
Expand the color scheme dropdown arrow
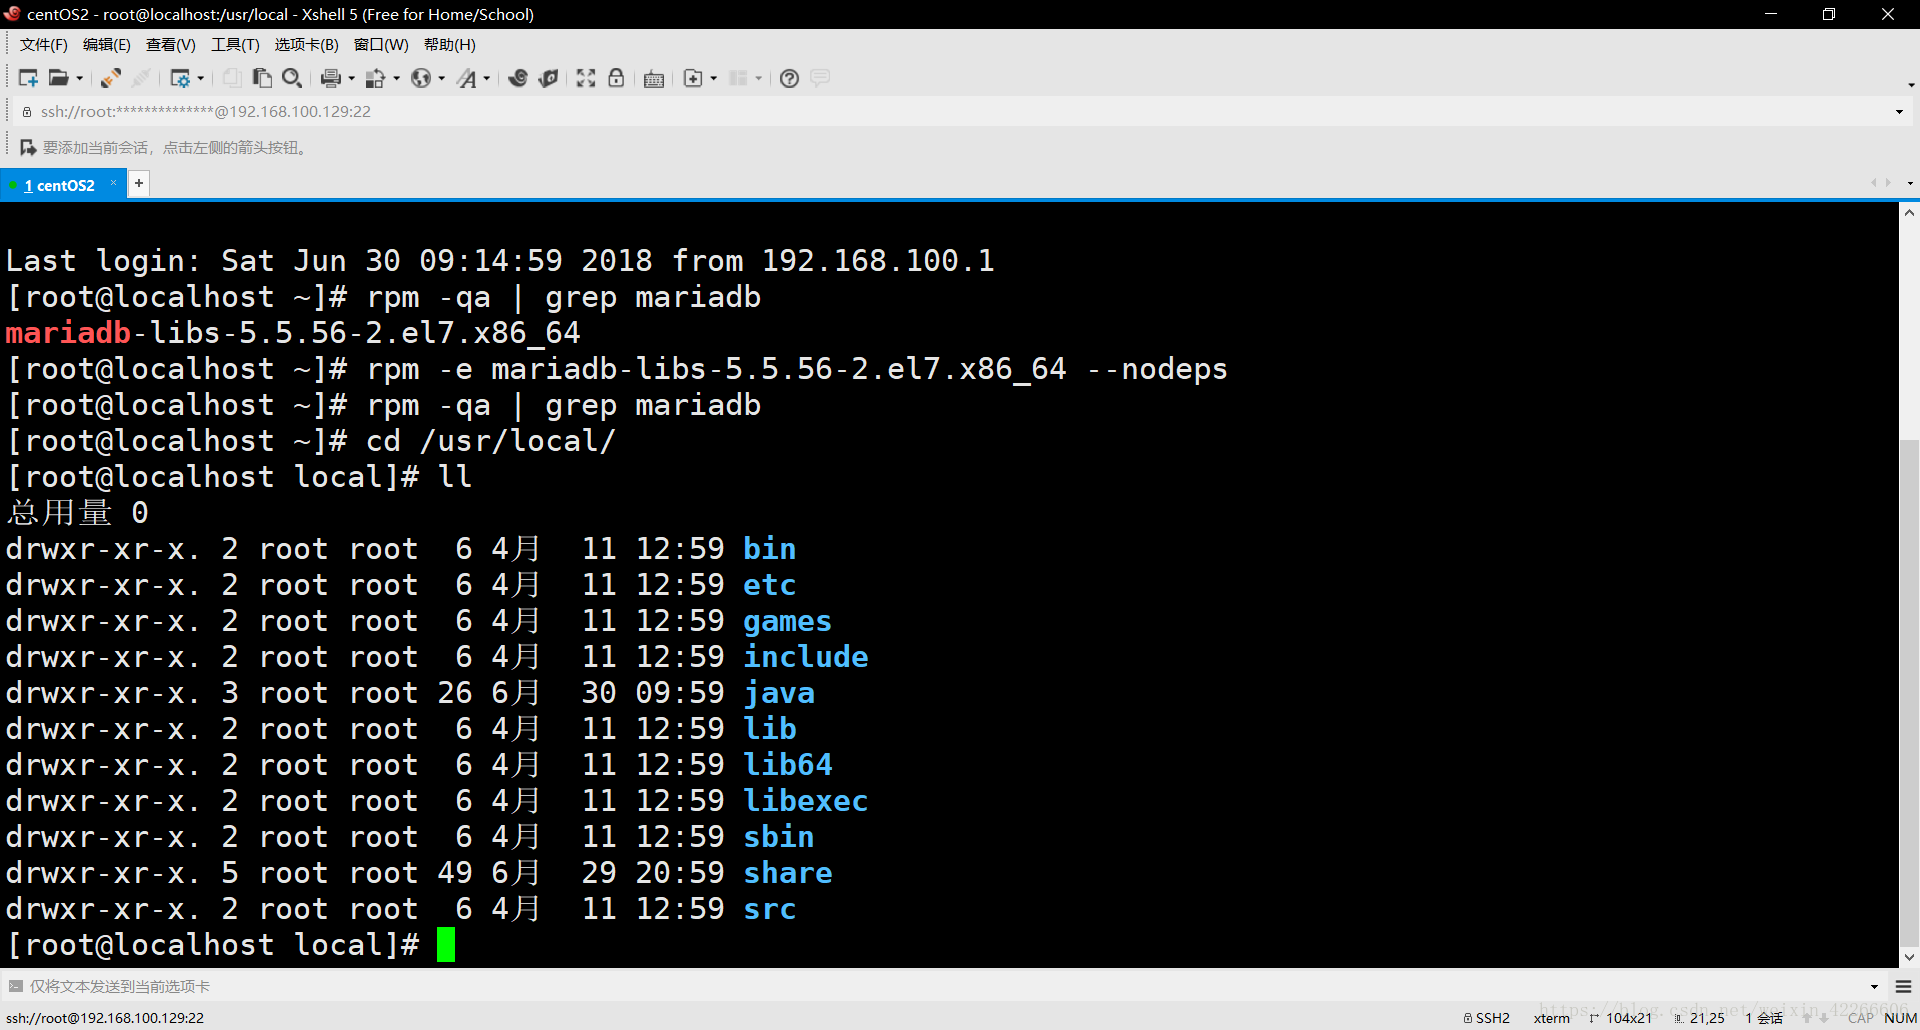[397, 78]
